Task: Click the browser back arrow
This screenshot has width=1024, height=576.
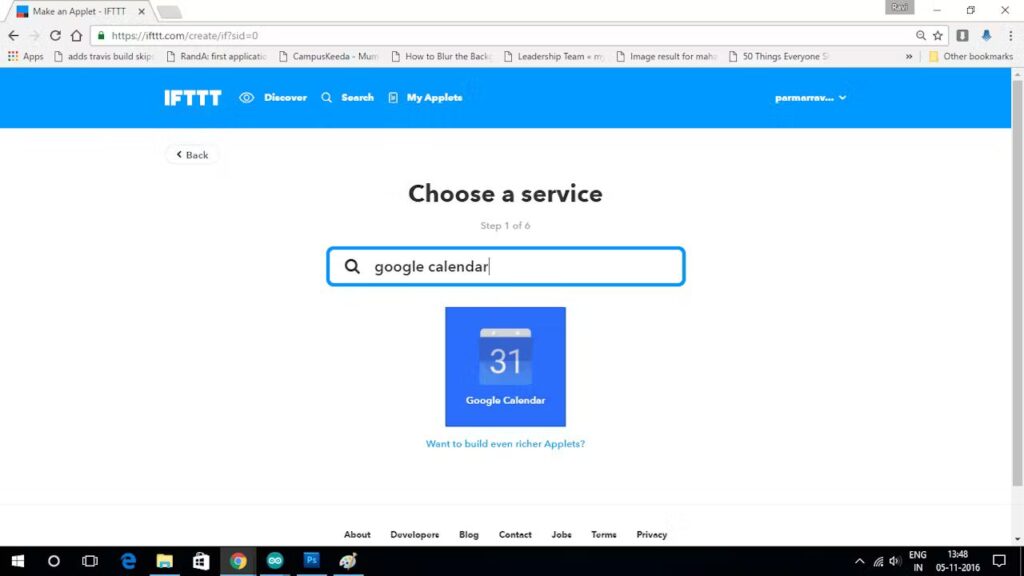Action: 14,35
